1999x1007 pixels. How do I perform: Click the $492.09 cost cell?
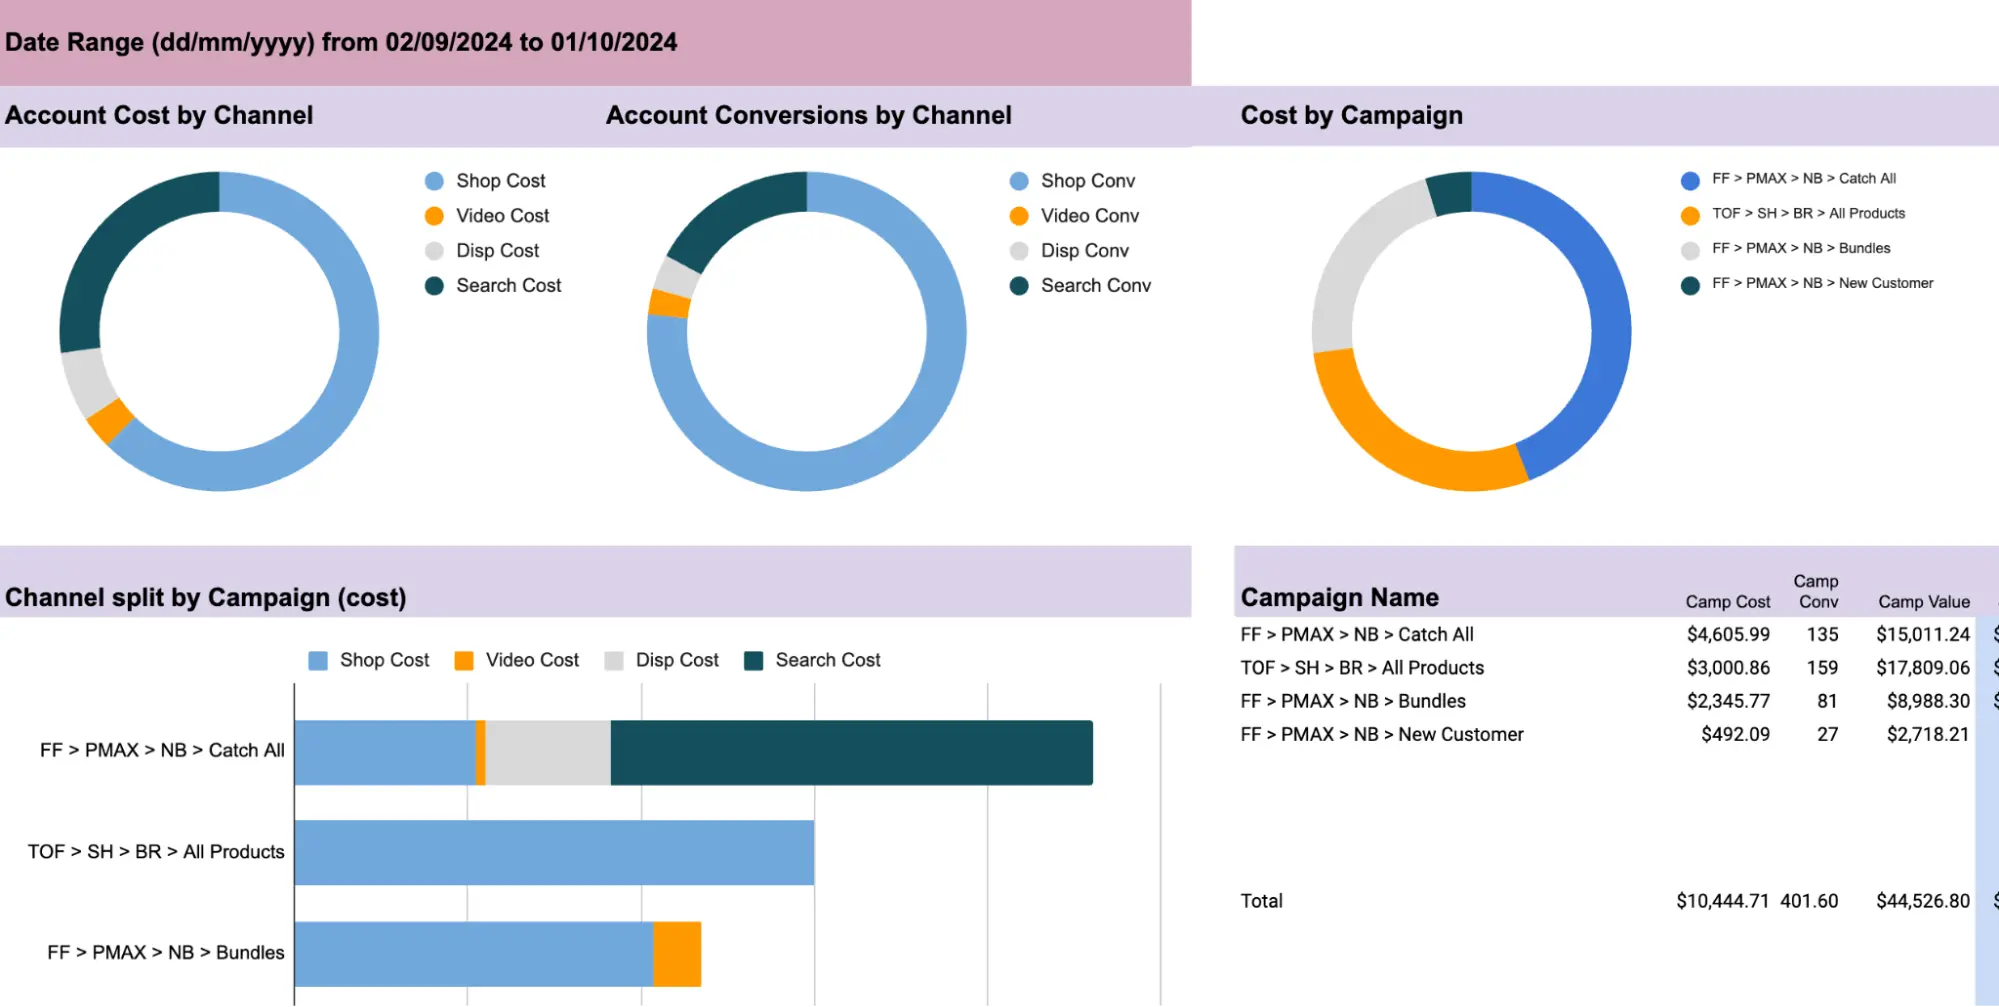tap(1735, 735)
